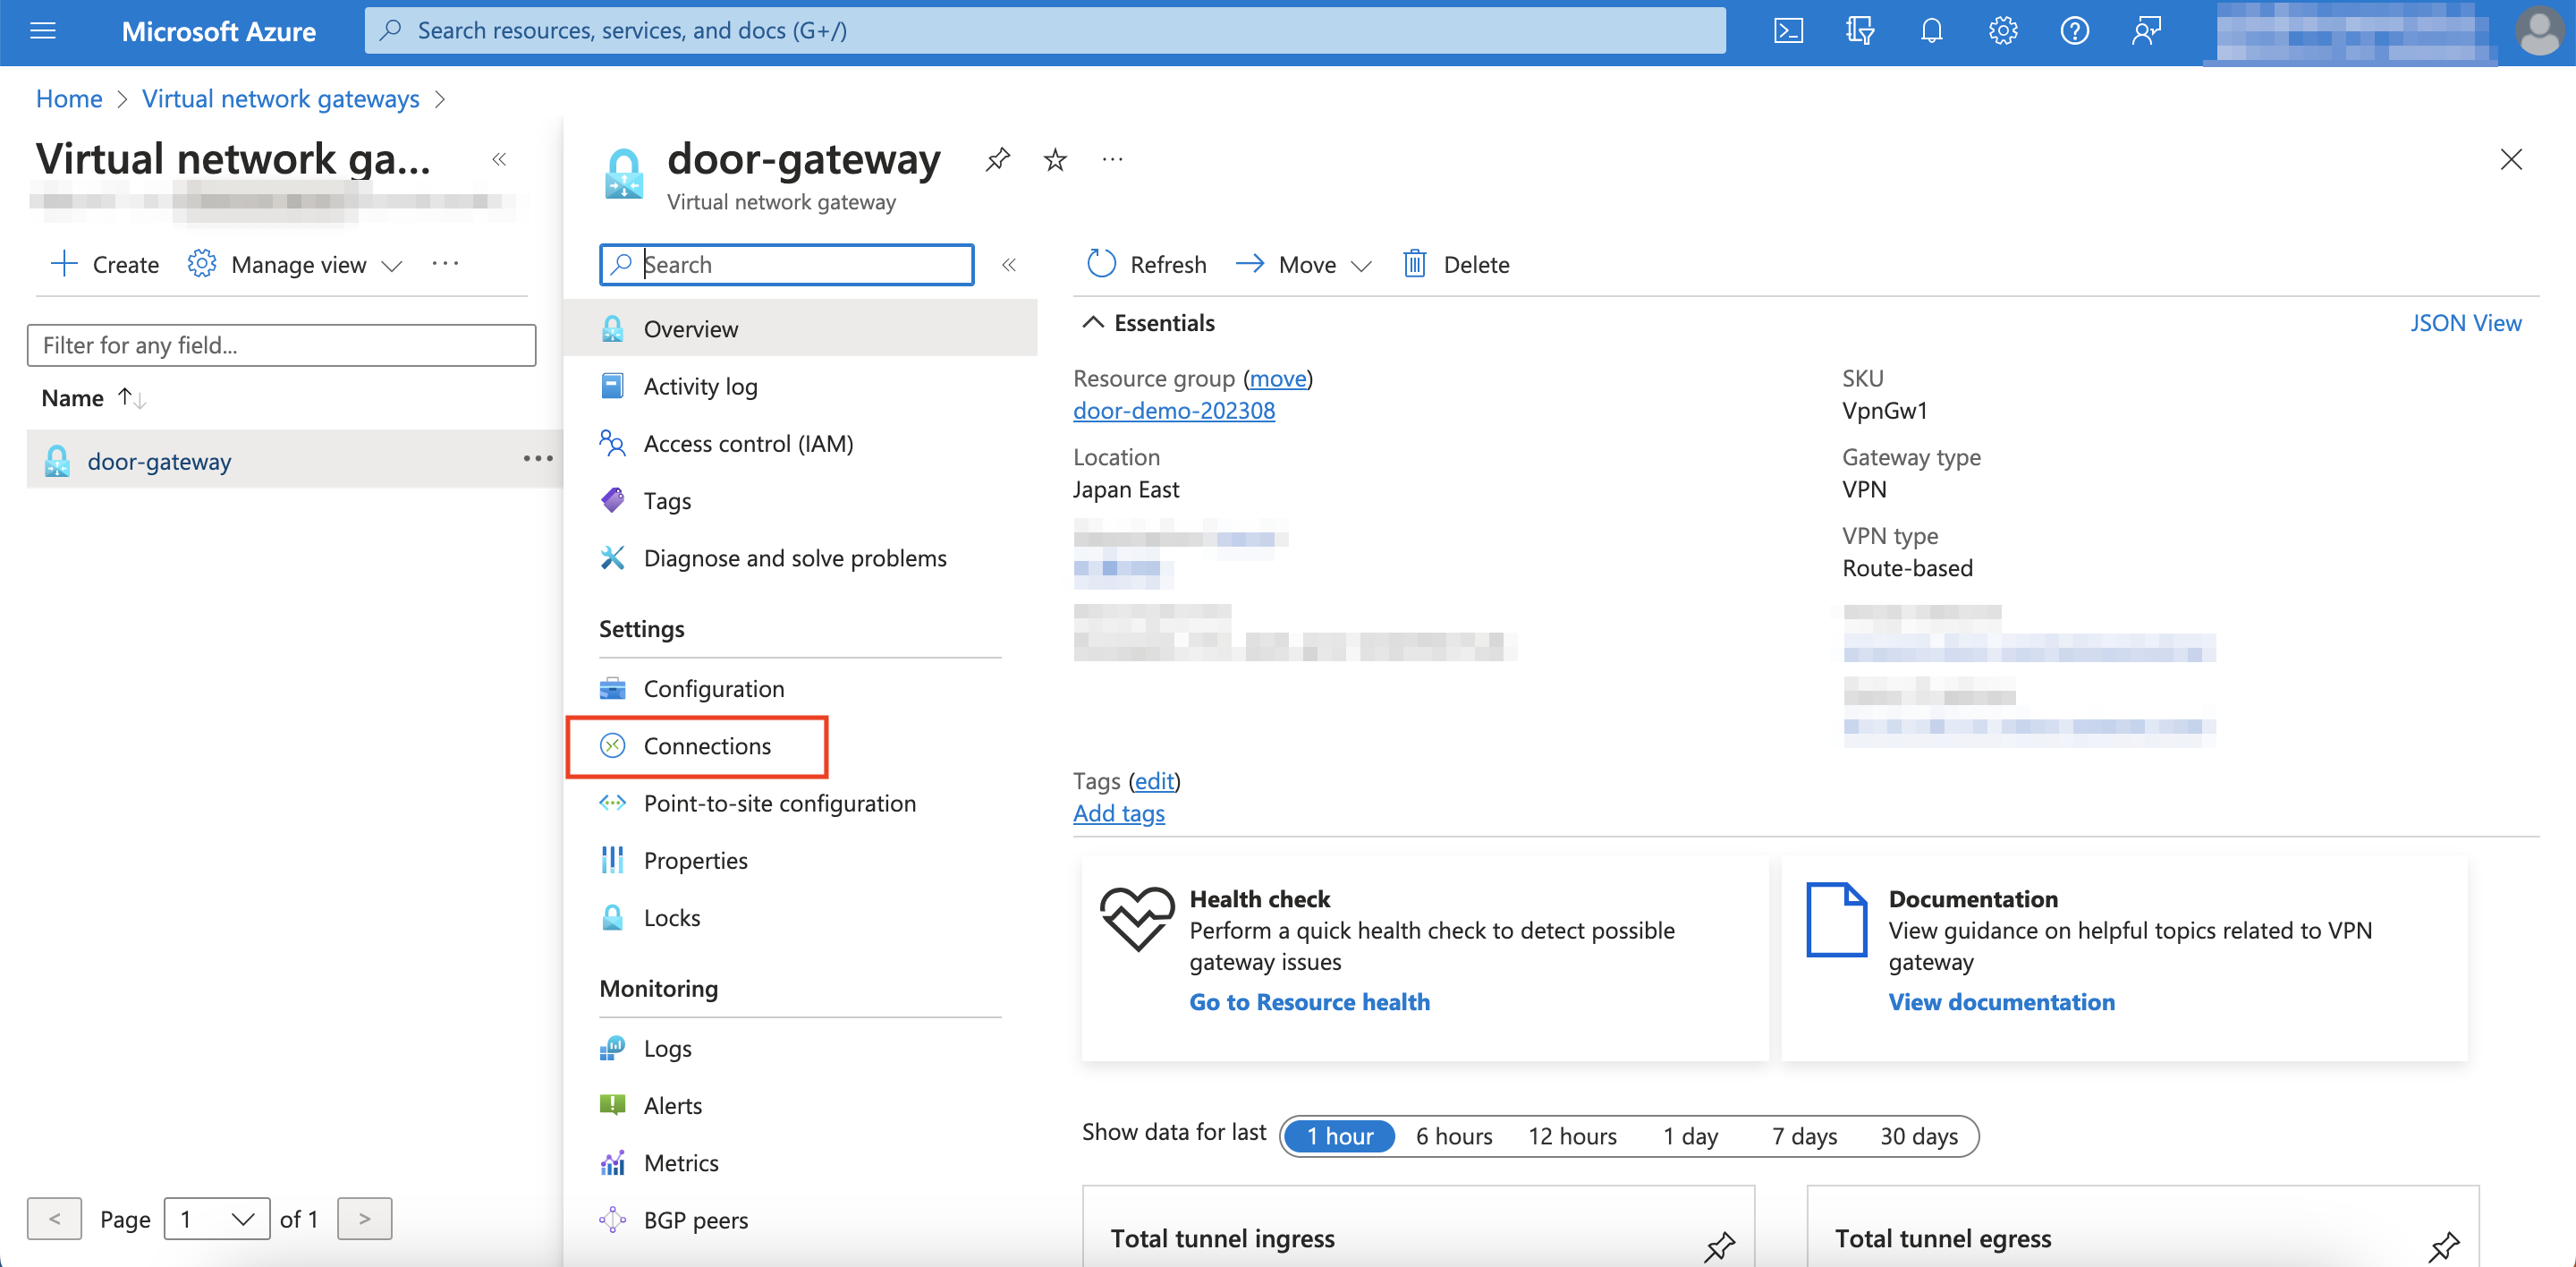Open the door-demo-202308 resource group link
Viewport: 2576px width, 1267px height.
pos(1173,410)
